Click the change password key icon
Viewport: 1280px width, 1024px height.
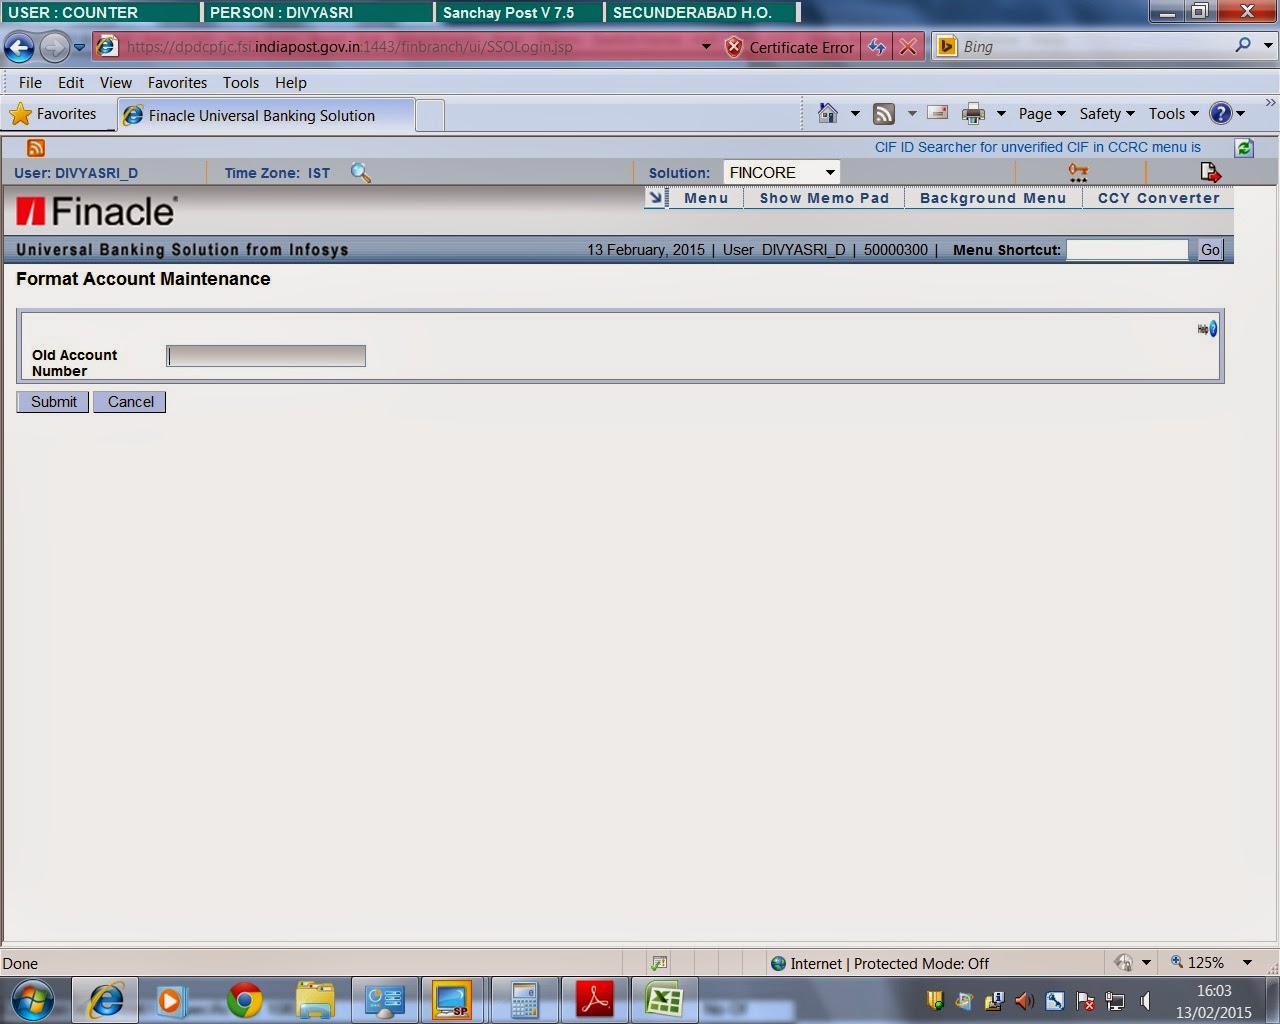point(1077,171)
